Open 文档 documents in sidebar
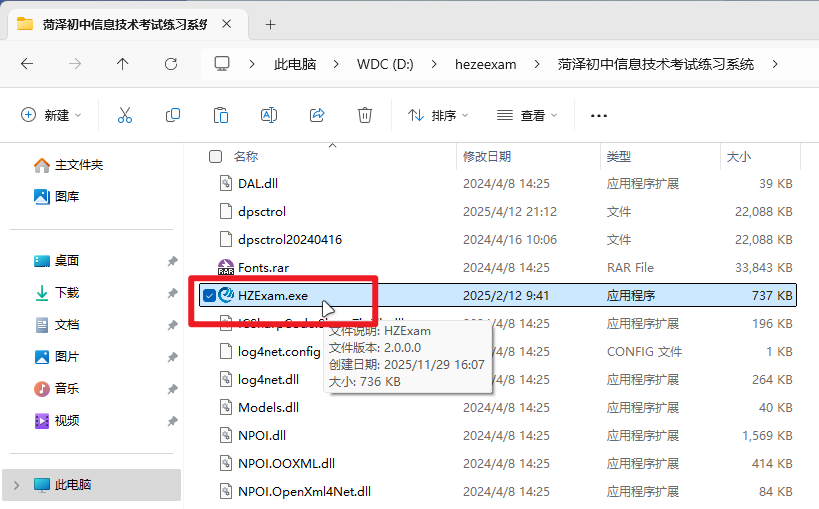 click(56, 325)
